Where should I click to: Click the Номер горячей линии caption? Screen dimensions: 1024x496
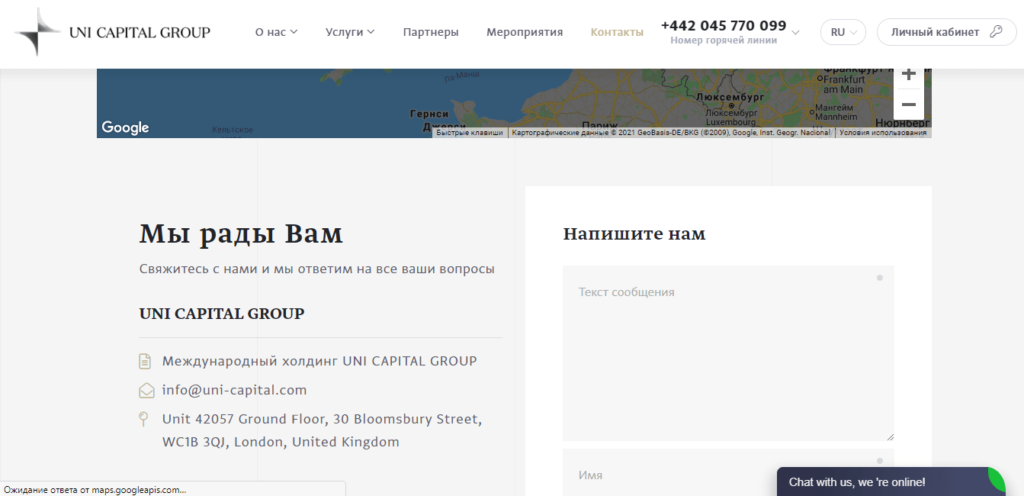724,40
